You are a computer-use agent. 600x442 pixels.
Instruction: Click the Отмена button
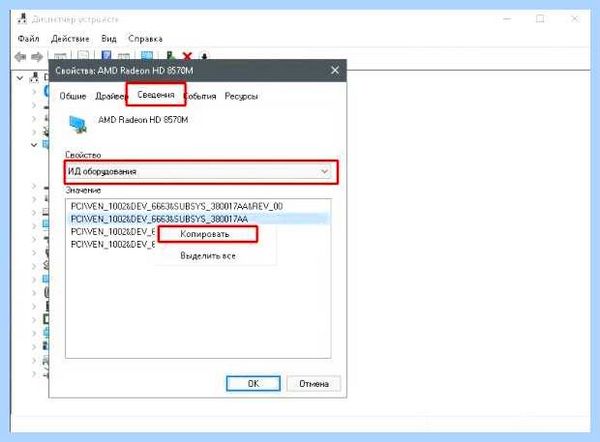[314, 383]
